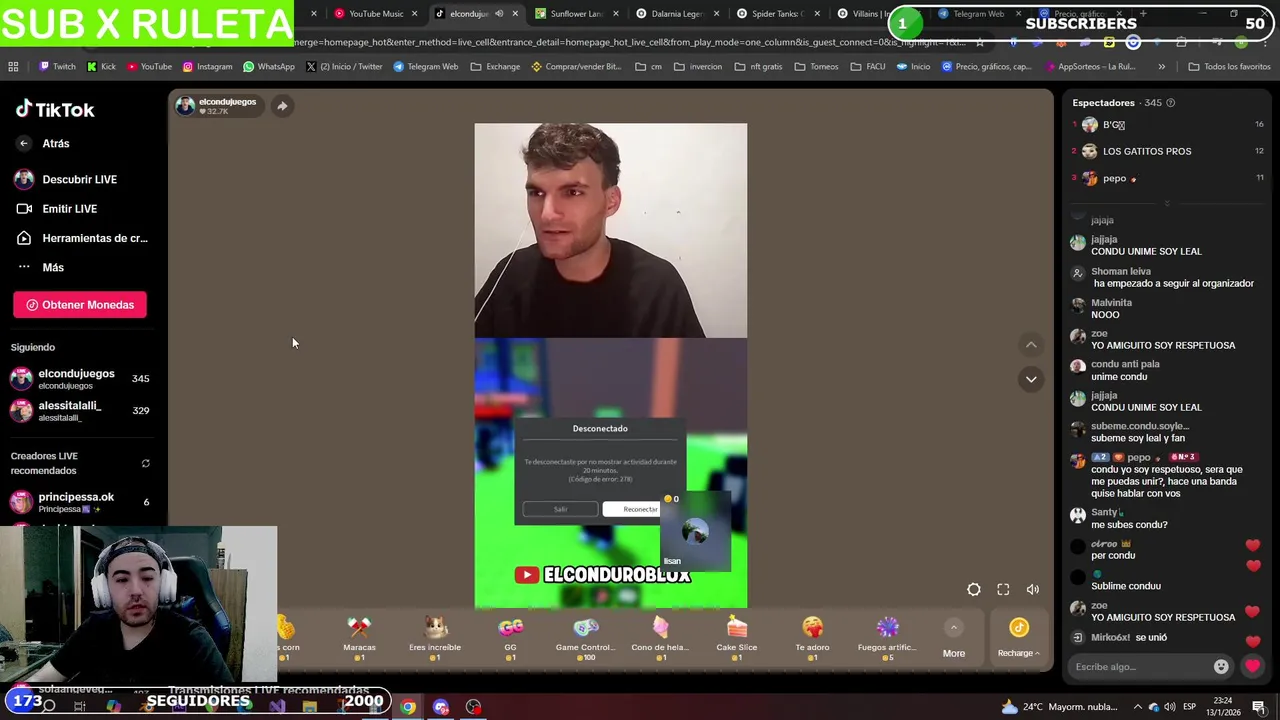
Task: Share the elcondujuegos live stream
Action: pos(282,106)
